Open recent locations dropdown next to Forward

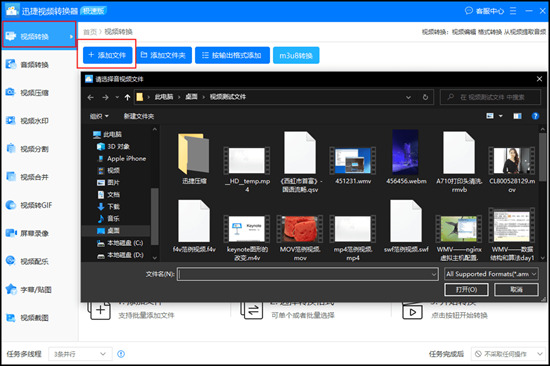[117, 97]
